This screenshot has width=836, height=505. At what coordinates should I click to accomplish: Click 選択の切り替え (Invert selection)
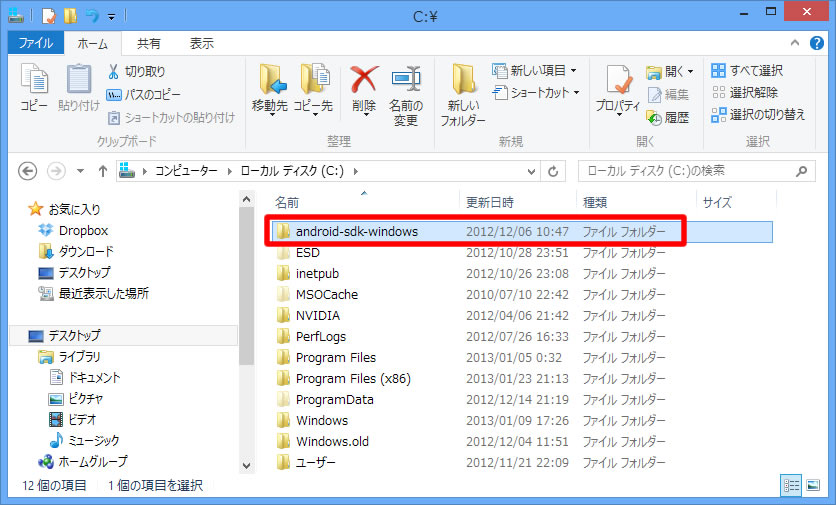coord(758,115)
